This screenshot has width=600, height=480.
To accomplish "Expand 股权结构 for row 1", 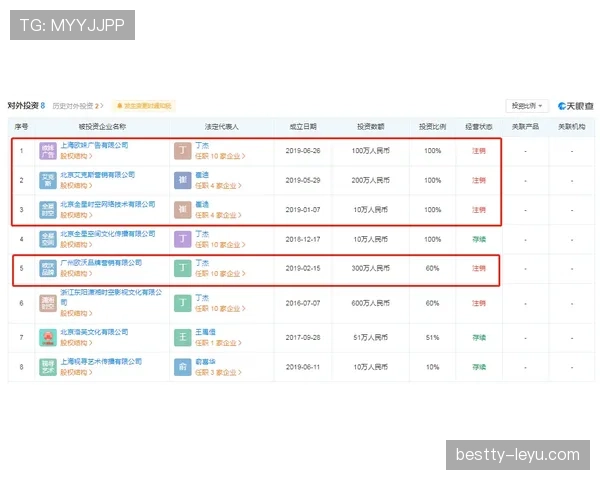I will point(76,156).
